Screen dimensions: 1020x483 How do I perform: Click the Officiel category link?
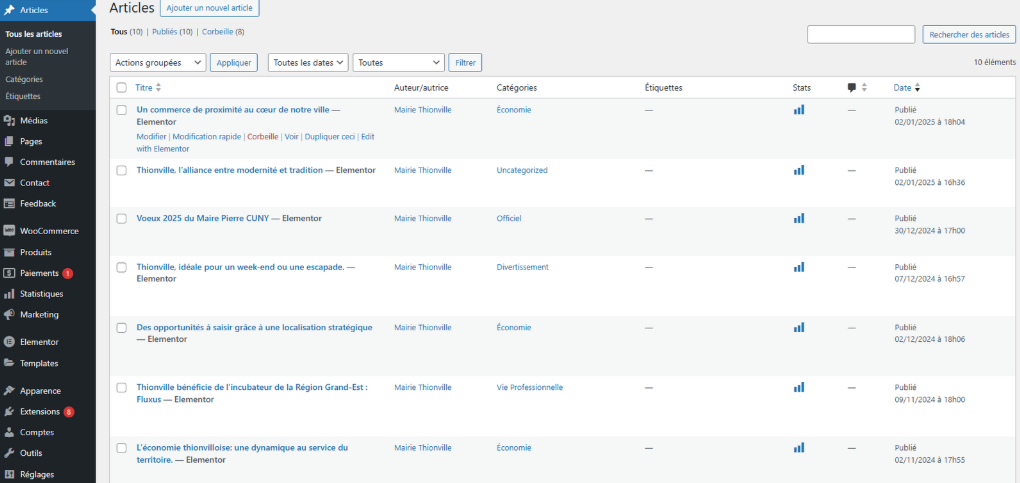(509, 219)
